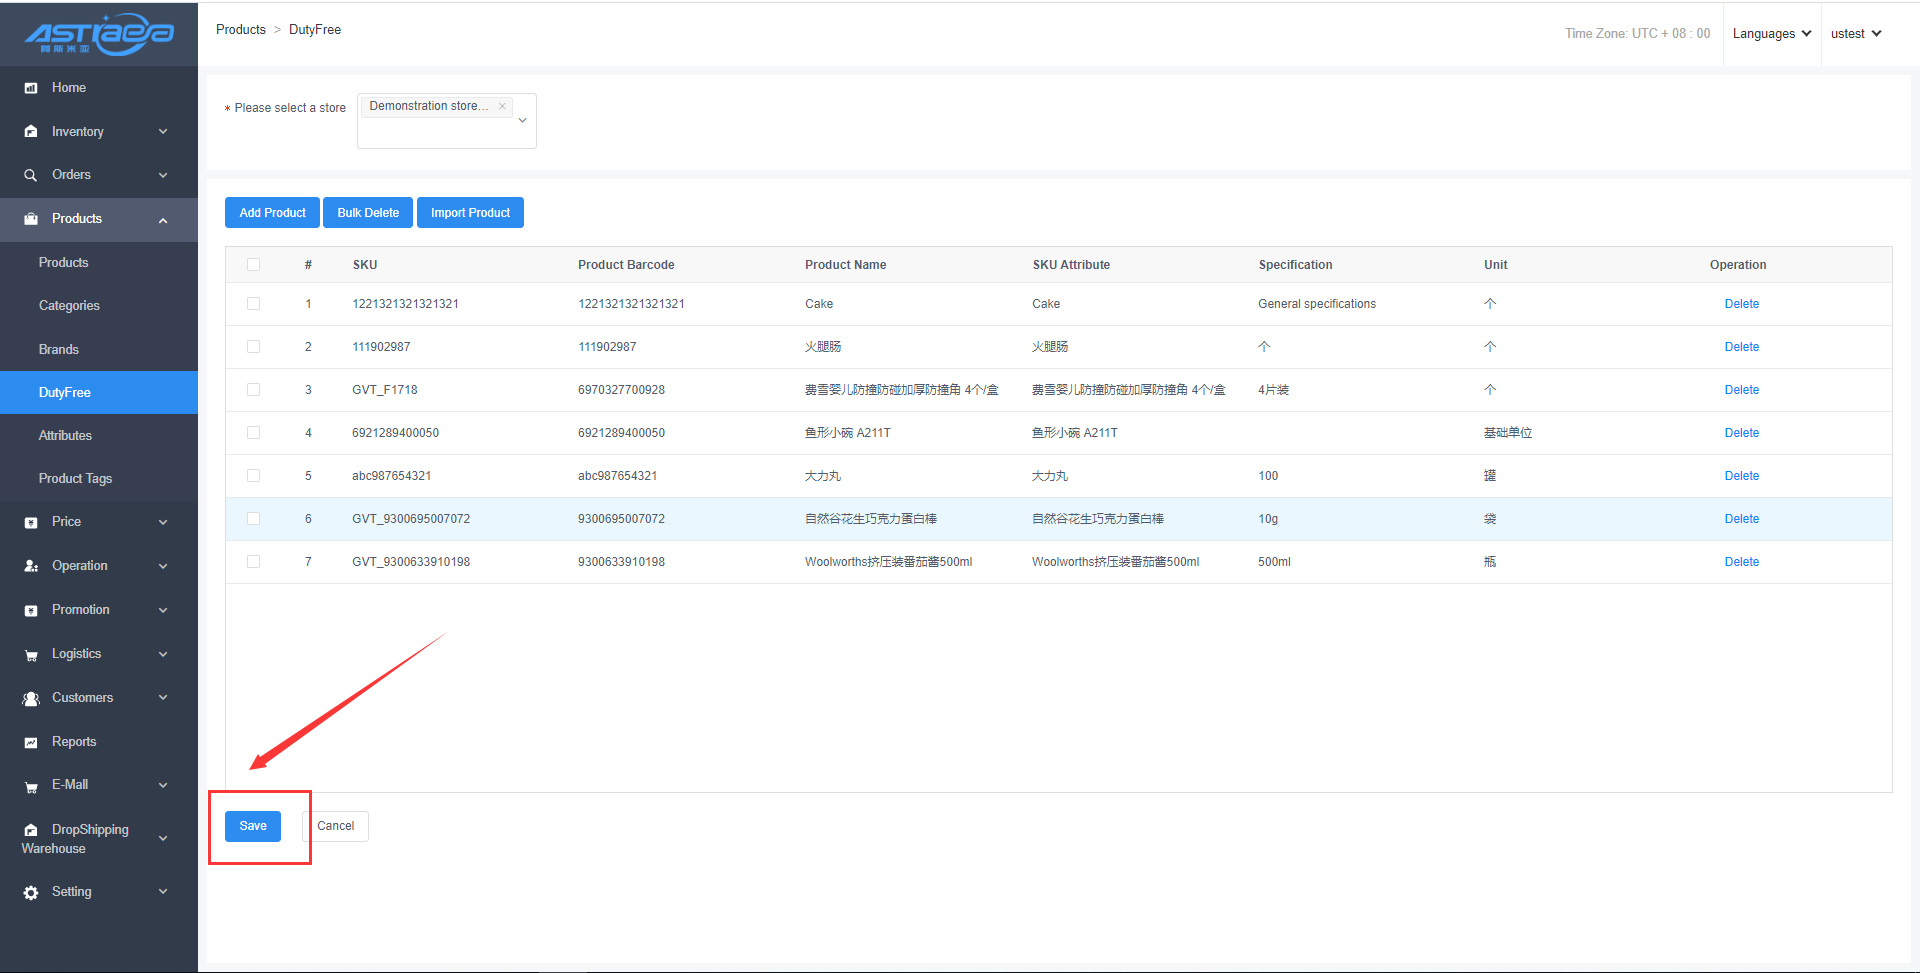Expand the ustest user menu
Viewport: 1920px width, 973px height.
click(1855, 34)
